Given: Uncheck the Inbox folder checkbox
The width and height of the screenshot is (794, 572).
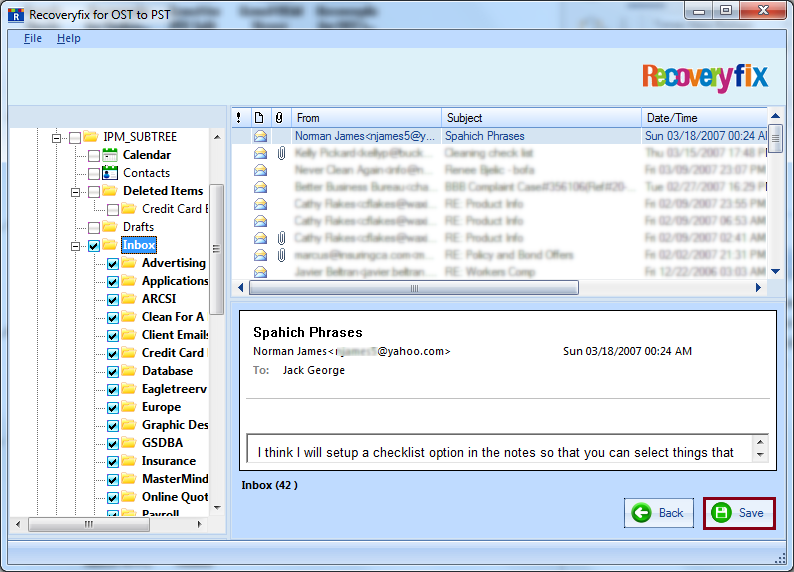Looking at the screenshot, I should (x=94, y=246).
